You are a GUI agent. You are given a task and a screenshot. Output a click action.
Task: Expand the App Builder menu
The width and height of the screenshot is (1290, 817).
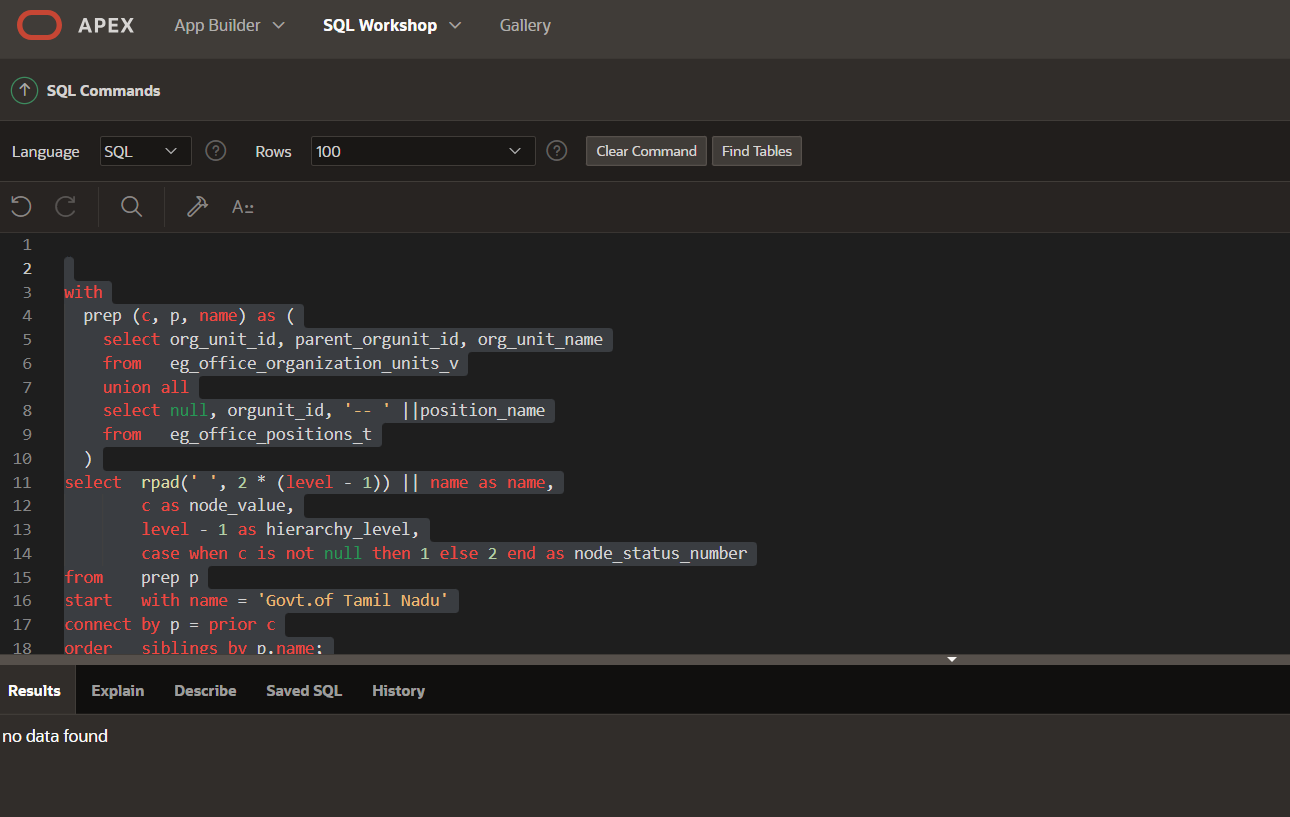coord(230,25)
